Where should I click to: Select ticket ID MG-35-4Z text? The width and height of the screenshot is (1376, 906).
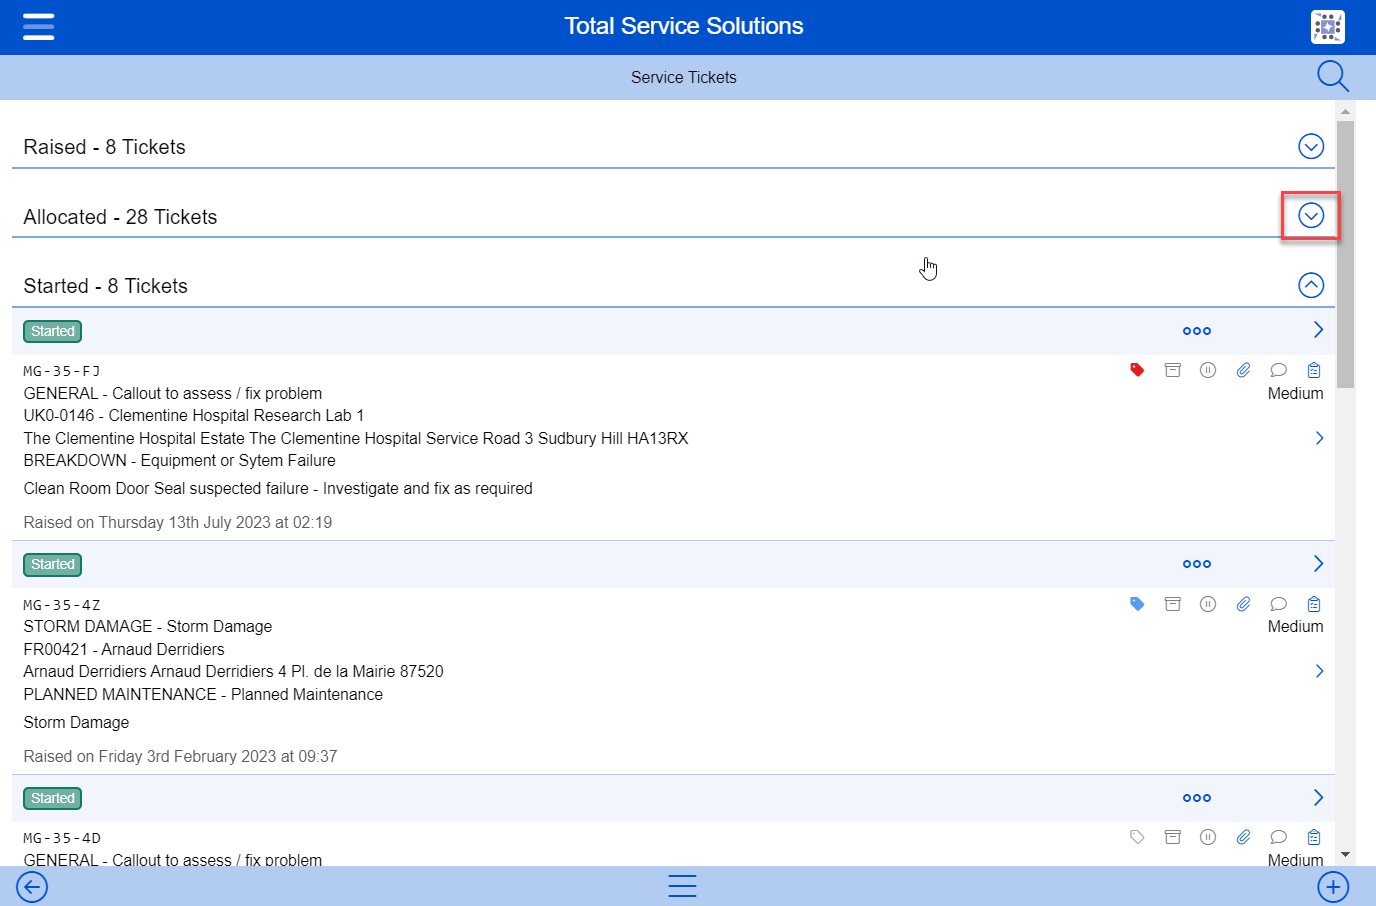(62, 605)
